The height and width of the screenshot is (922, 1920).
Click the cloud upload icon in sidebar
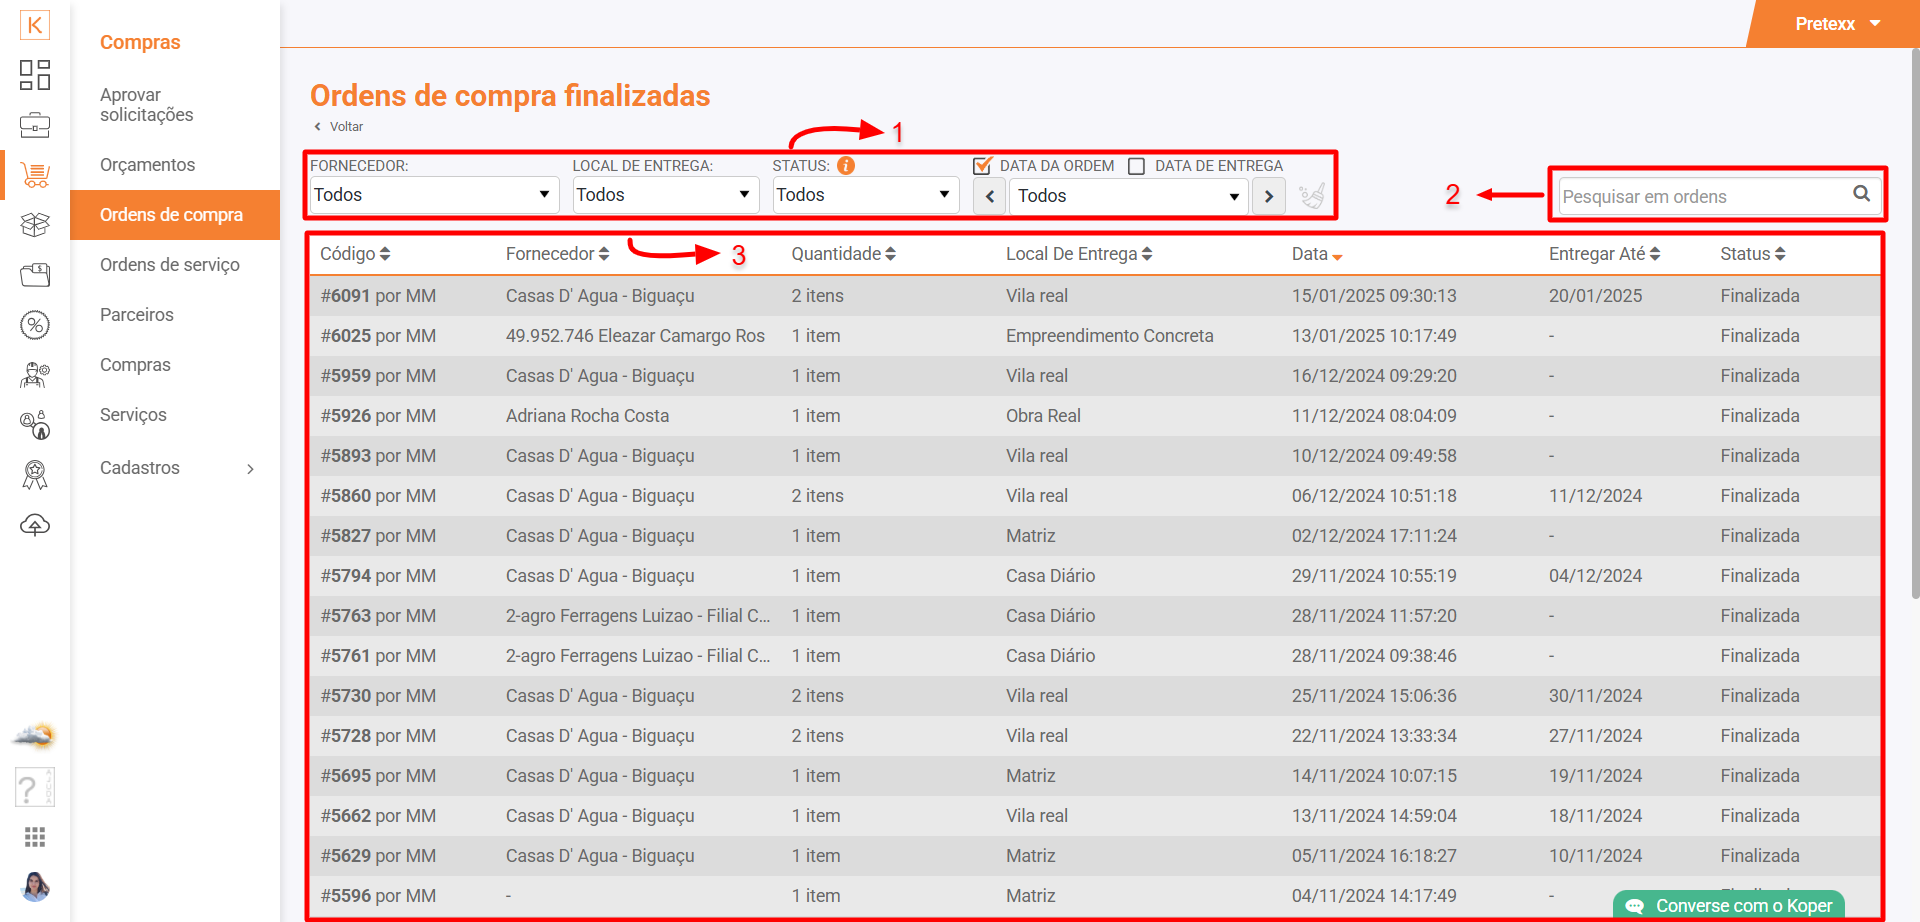click(x=35, y=525)
